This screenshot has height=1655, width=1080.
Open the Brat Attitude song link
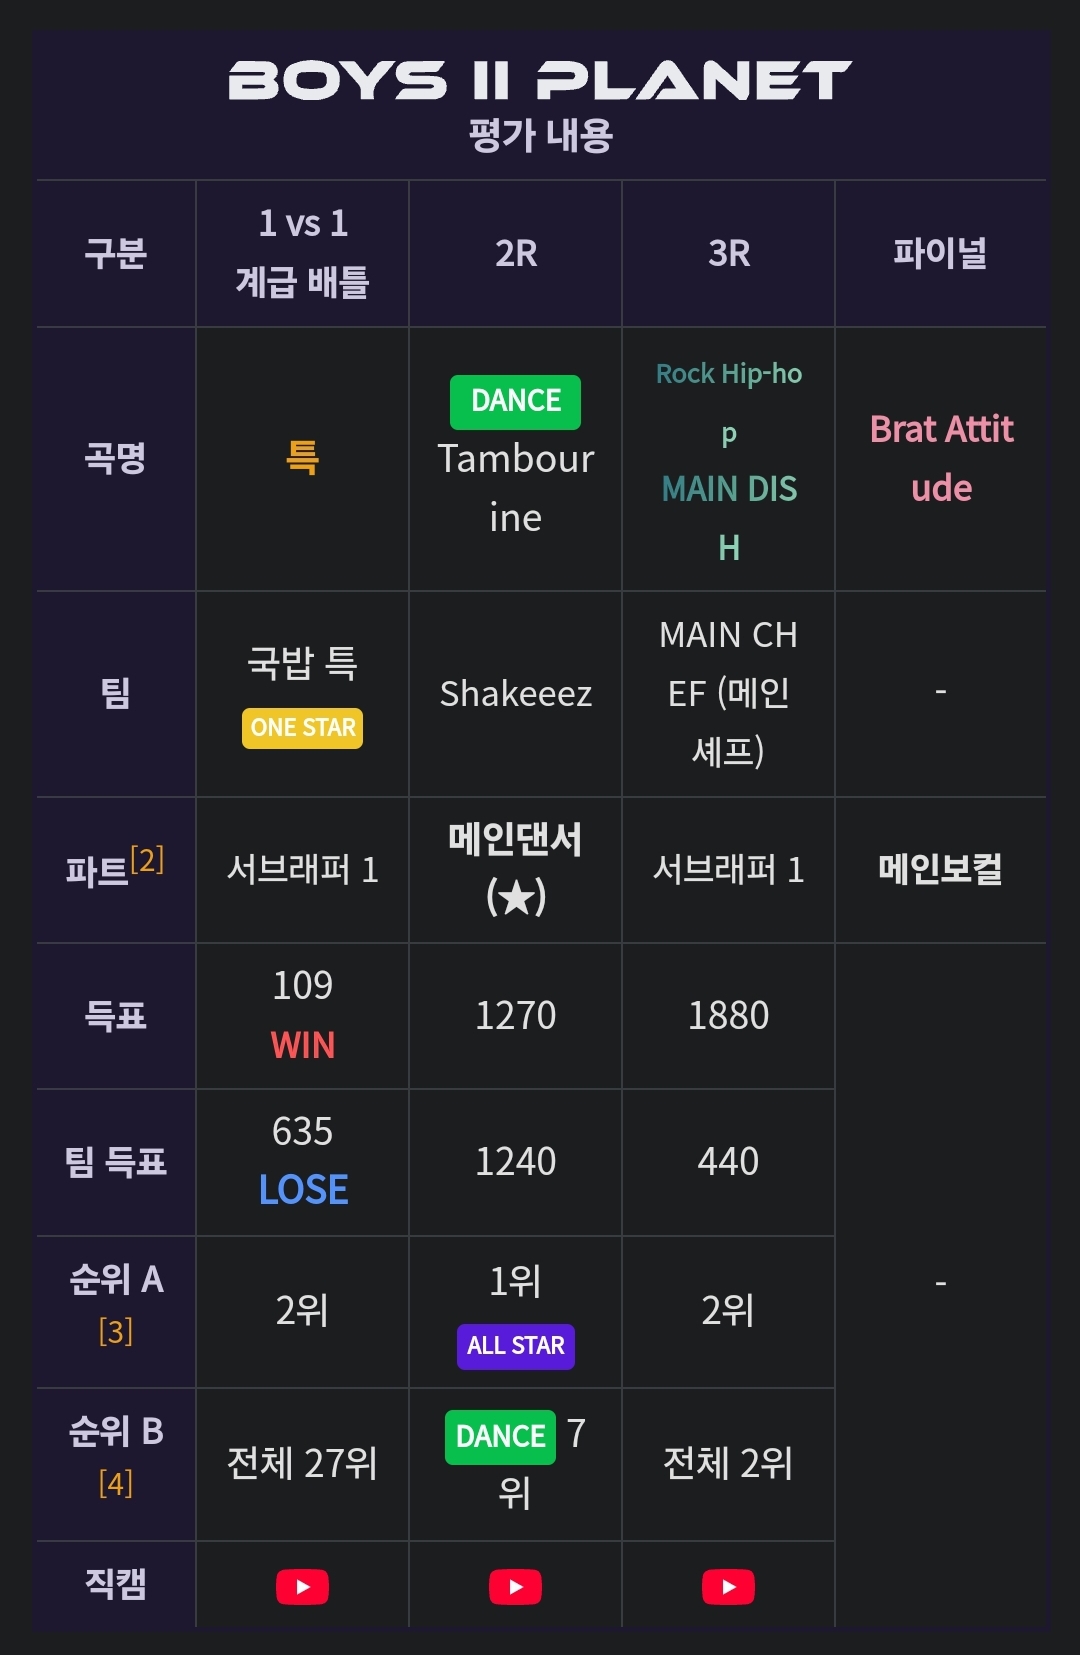click(941, 458)
